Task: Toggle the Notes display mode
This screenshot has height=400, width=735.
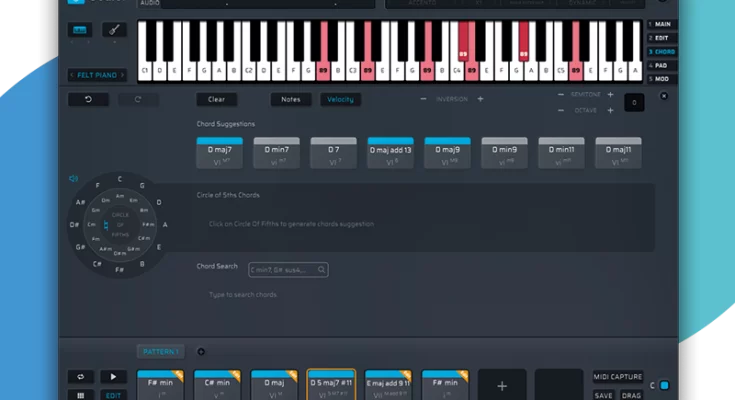Action: [x=291, y=100]
